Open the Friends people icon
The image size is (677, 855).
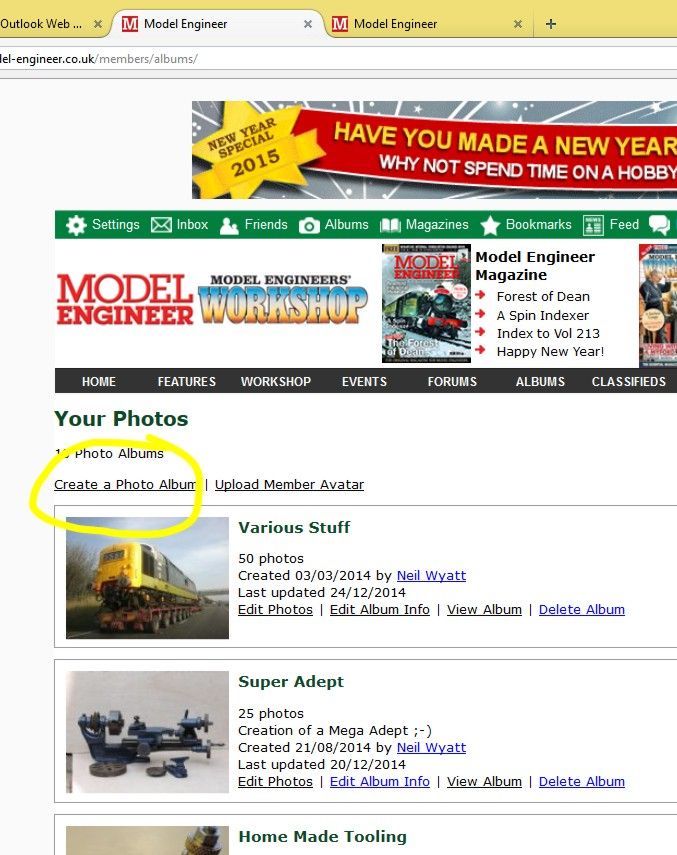click(229, 225)
